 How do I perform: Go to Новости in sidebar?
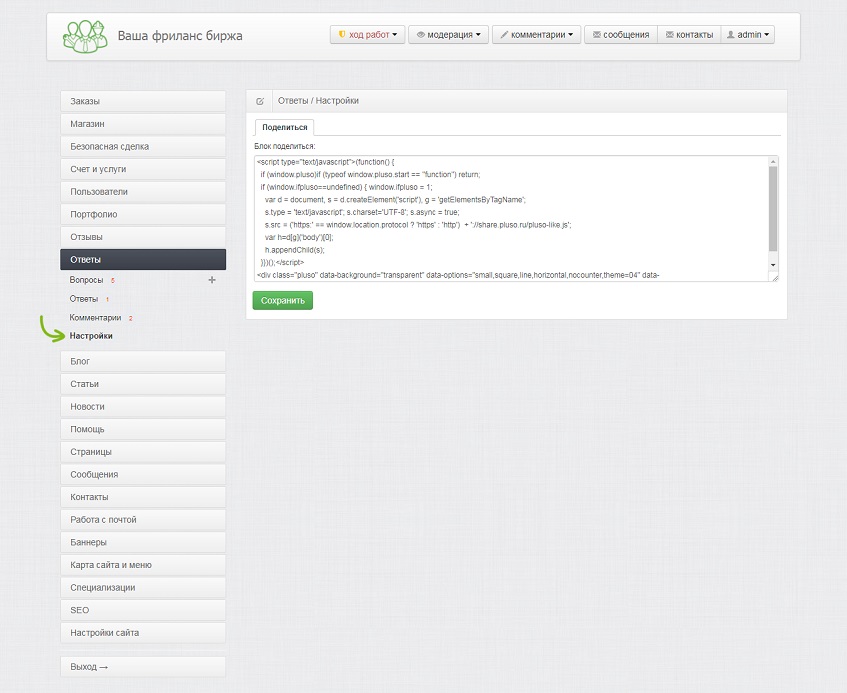[x=143, y=407]
